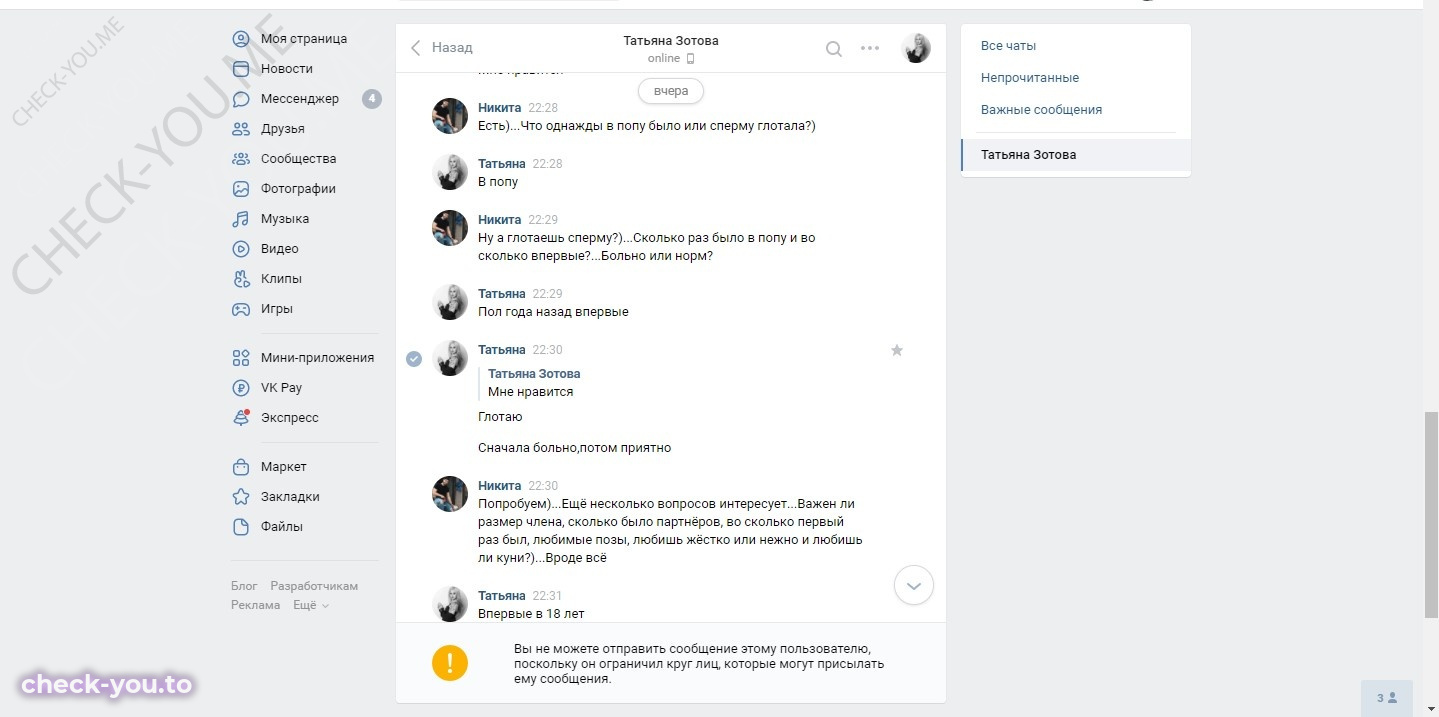Open the Игры gamepad icon
1439x717 pixels.
[241, 309]
